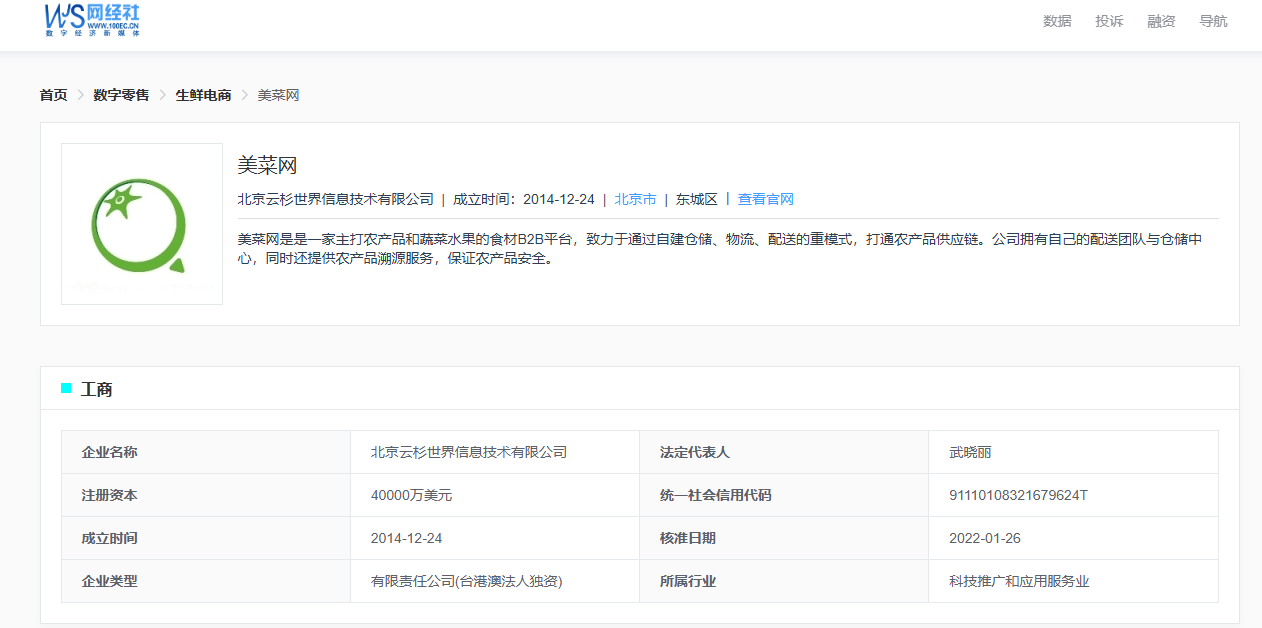Select 融资 in the top navigation

click(1161, 21)
